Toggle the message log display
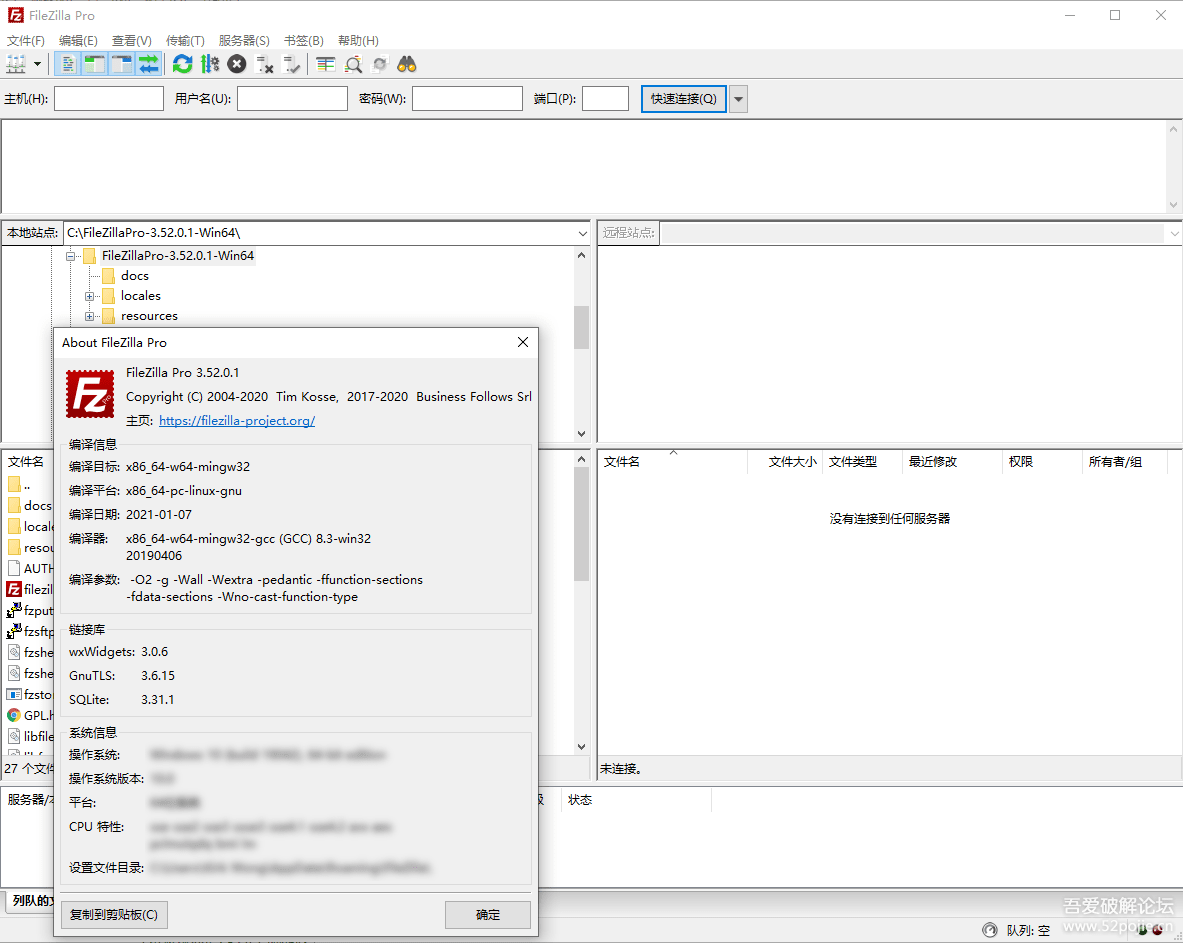Viewport: 1183px width, 943px height. 68,64
